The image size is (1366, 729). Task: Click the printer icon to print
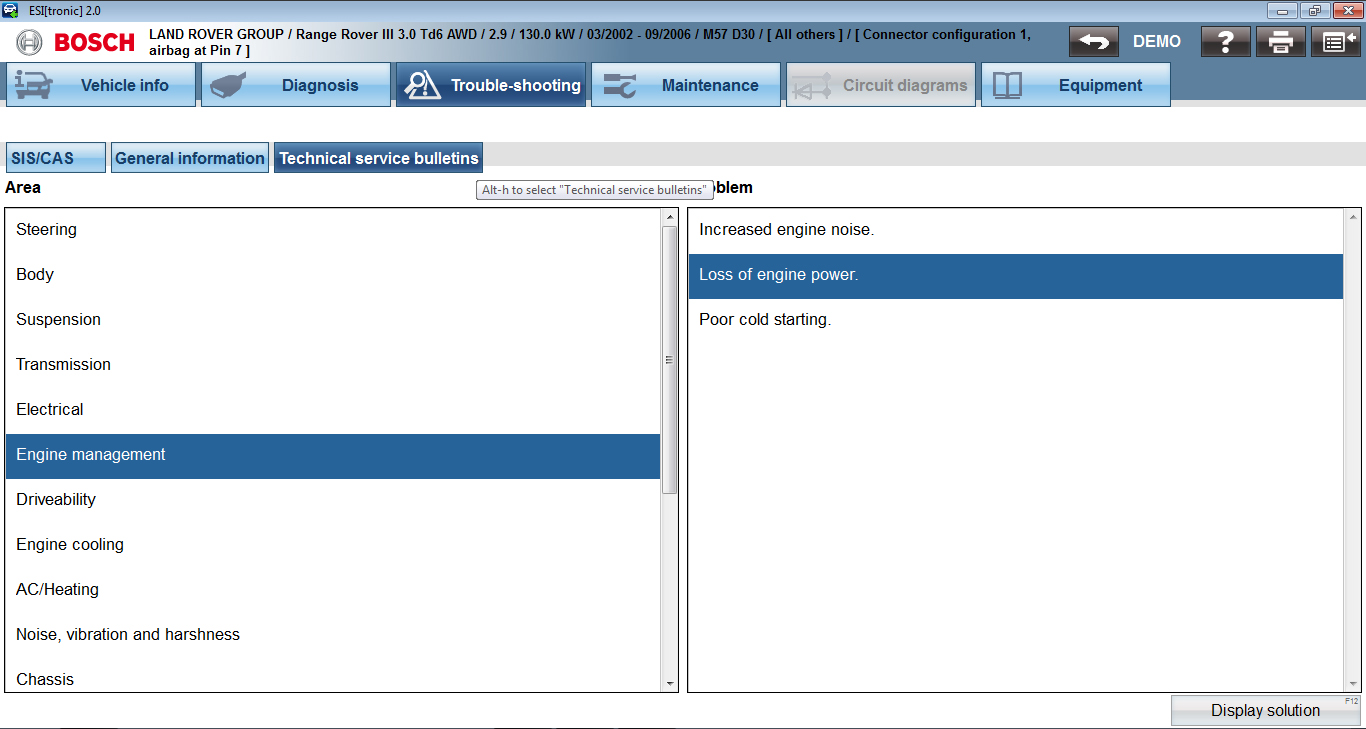pos(1281,42)
